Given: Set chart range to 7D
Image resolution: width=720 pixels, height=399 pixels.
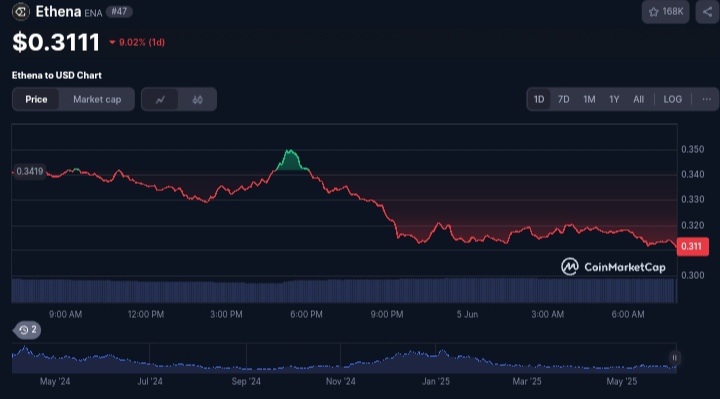Looking at the screenshot, I should click(x=563, y=99).
